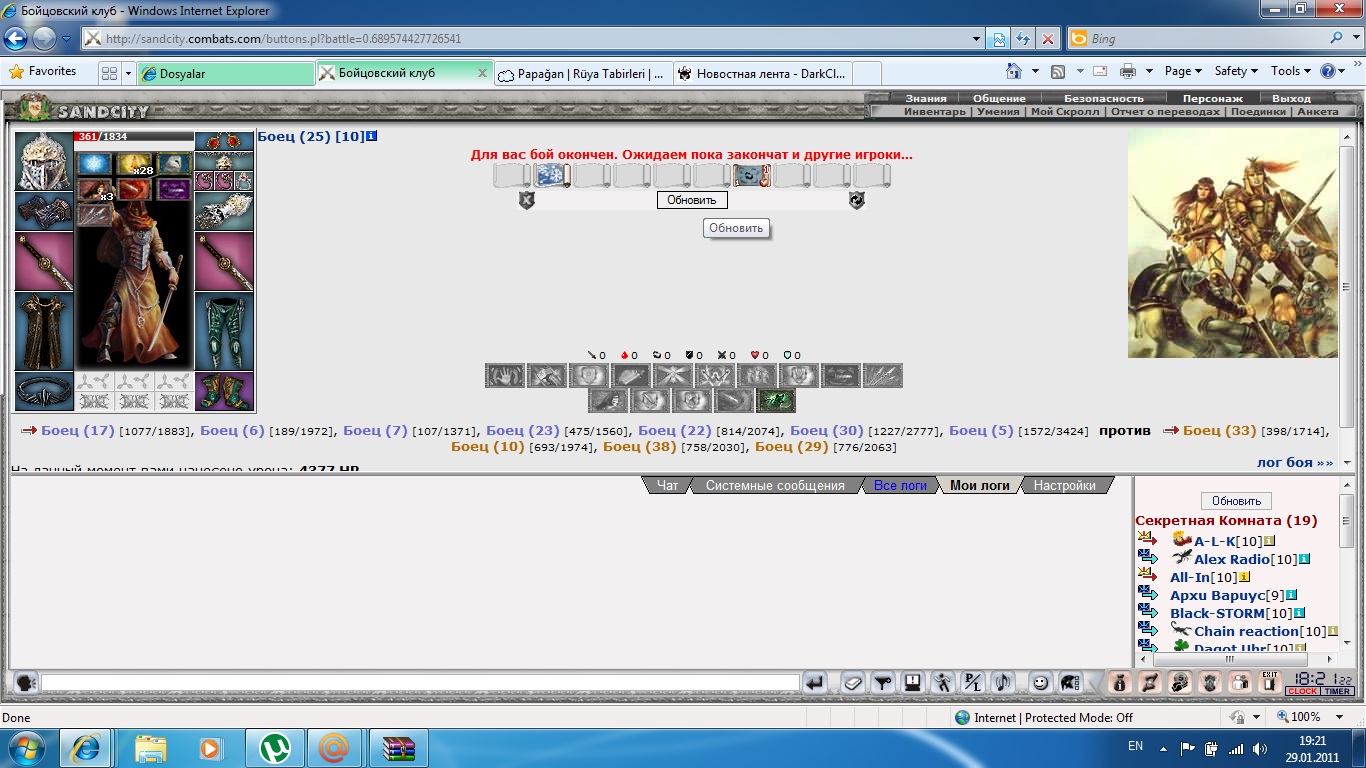This screenshot has width=1366, height=768.
Task: Click the ruby earrings slot
Action: point(224,141)
